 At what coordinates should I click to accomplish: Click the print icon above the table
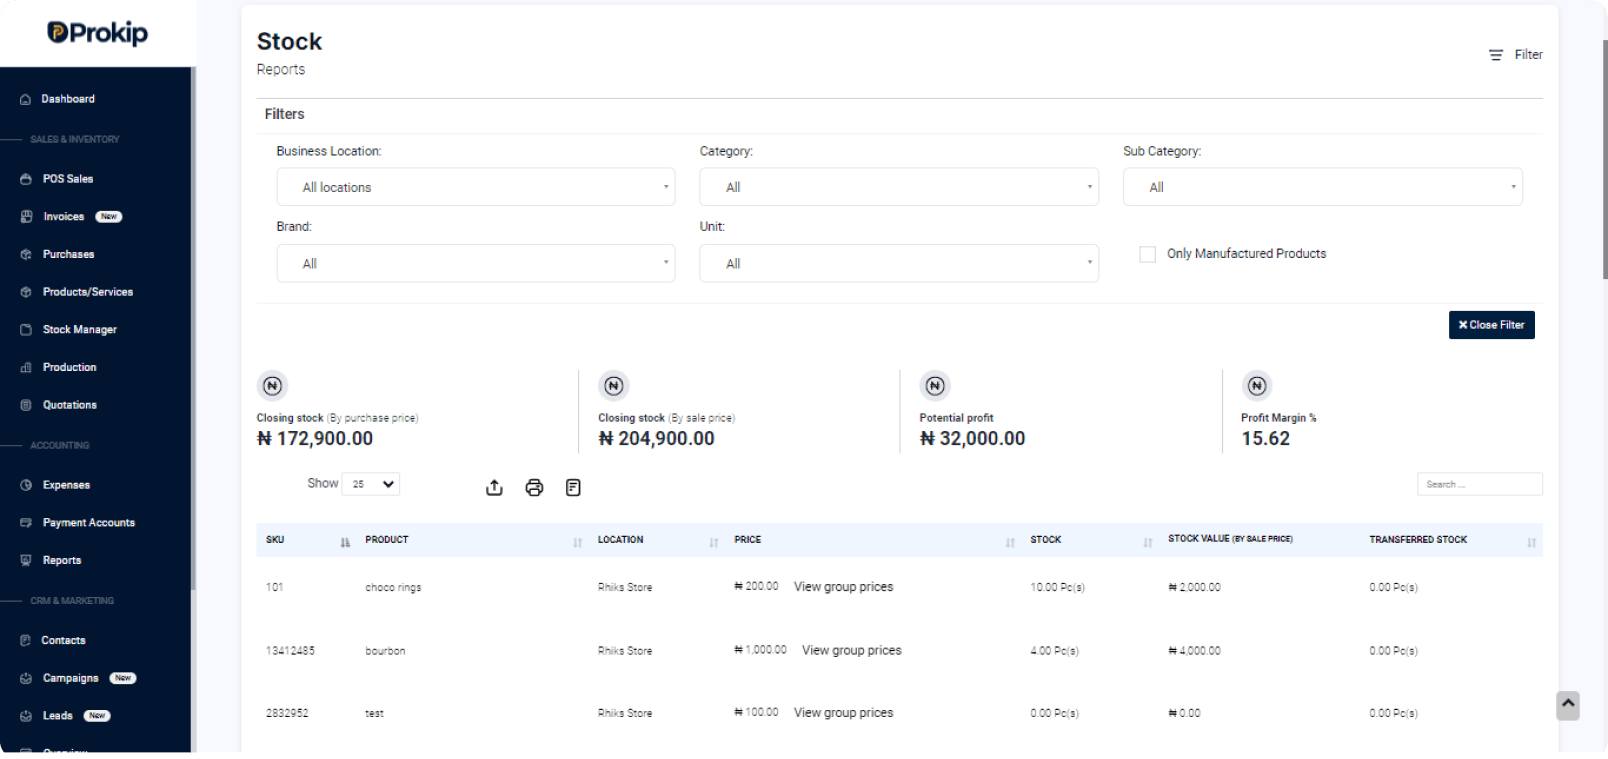[534, 488]
